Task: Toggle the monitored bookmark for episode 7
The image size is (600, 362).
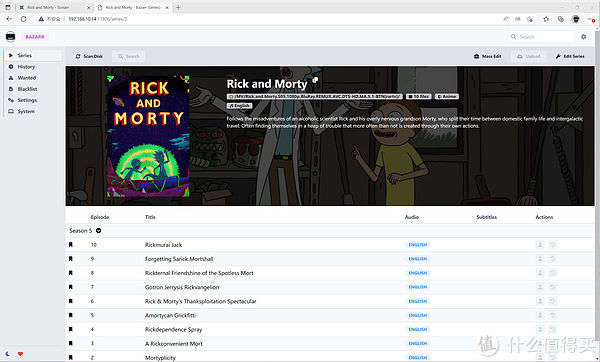Action: (70, 287)
